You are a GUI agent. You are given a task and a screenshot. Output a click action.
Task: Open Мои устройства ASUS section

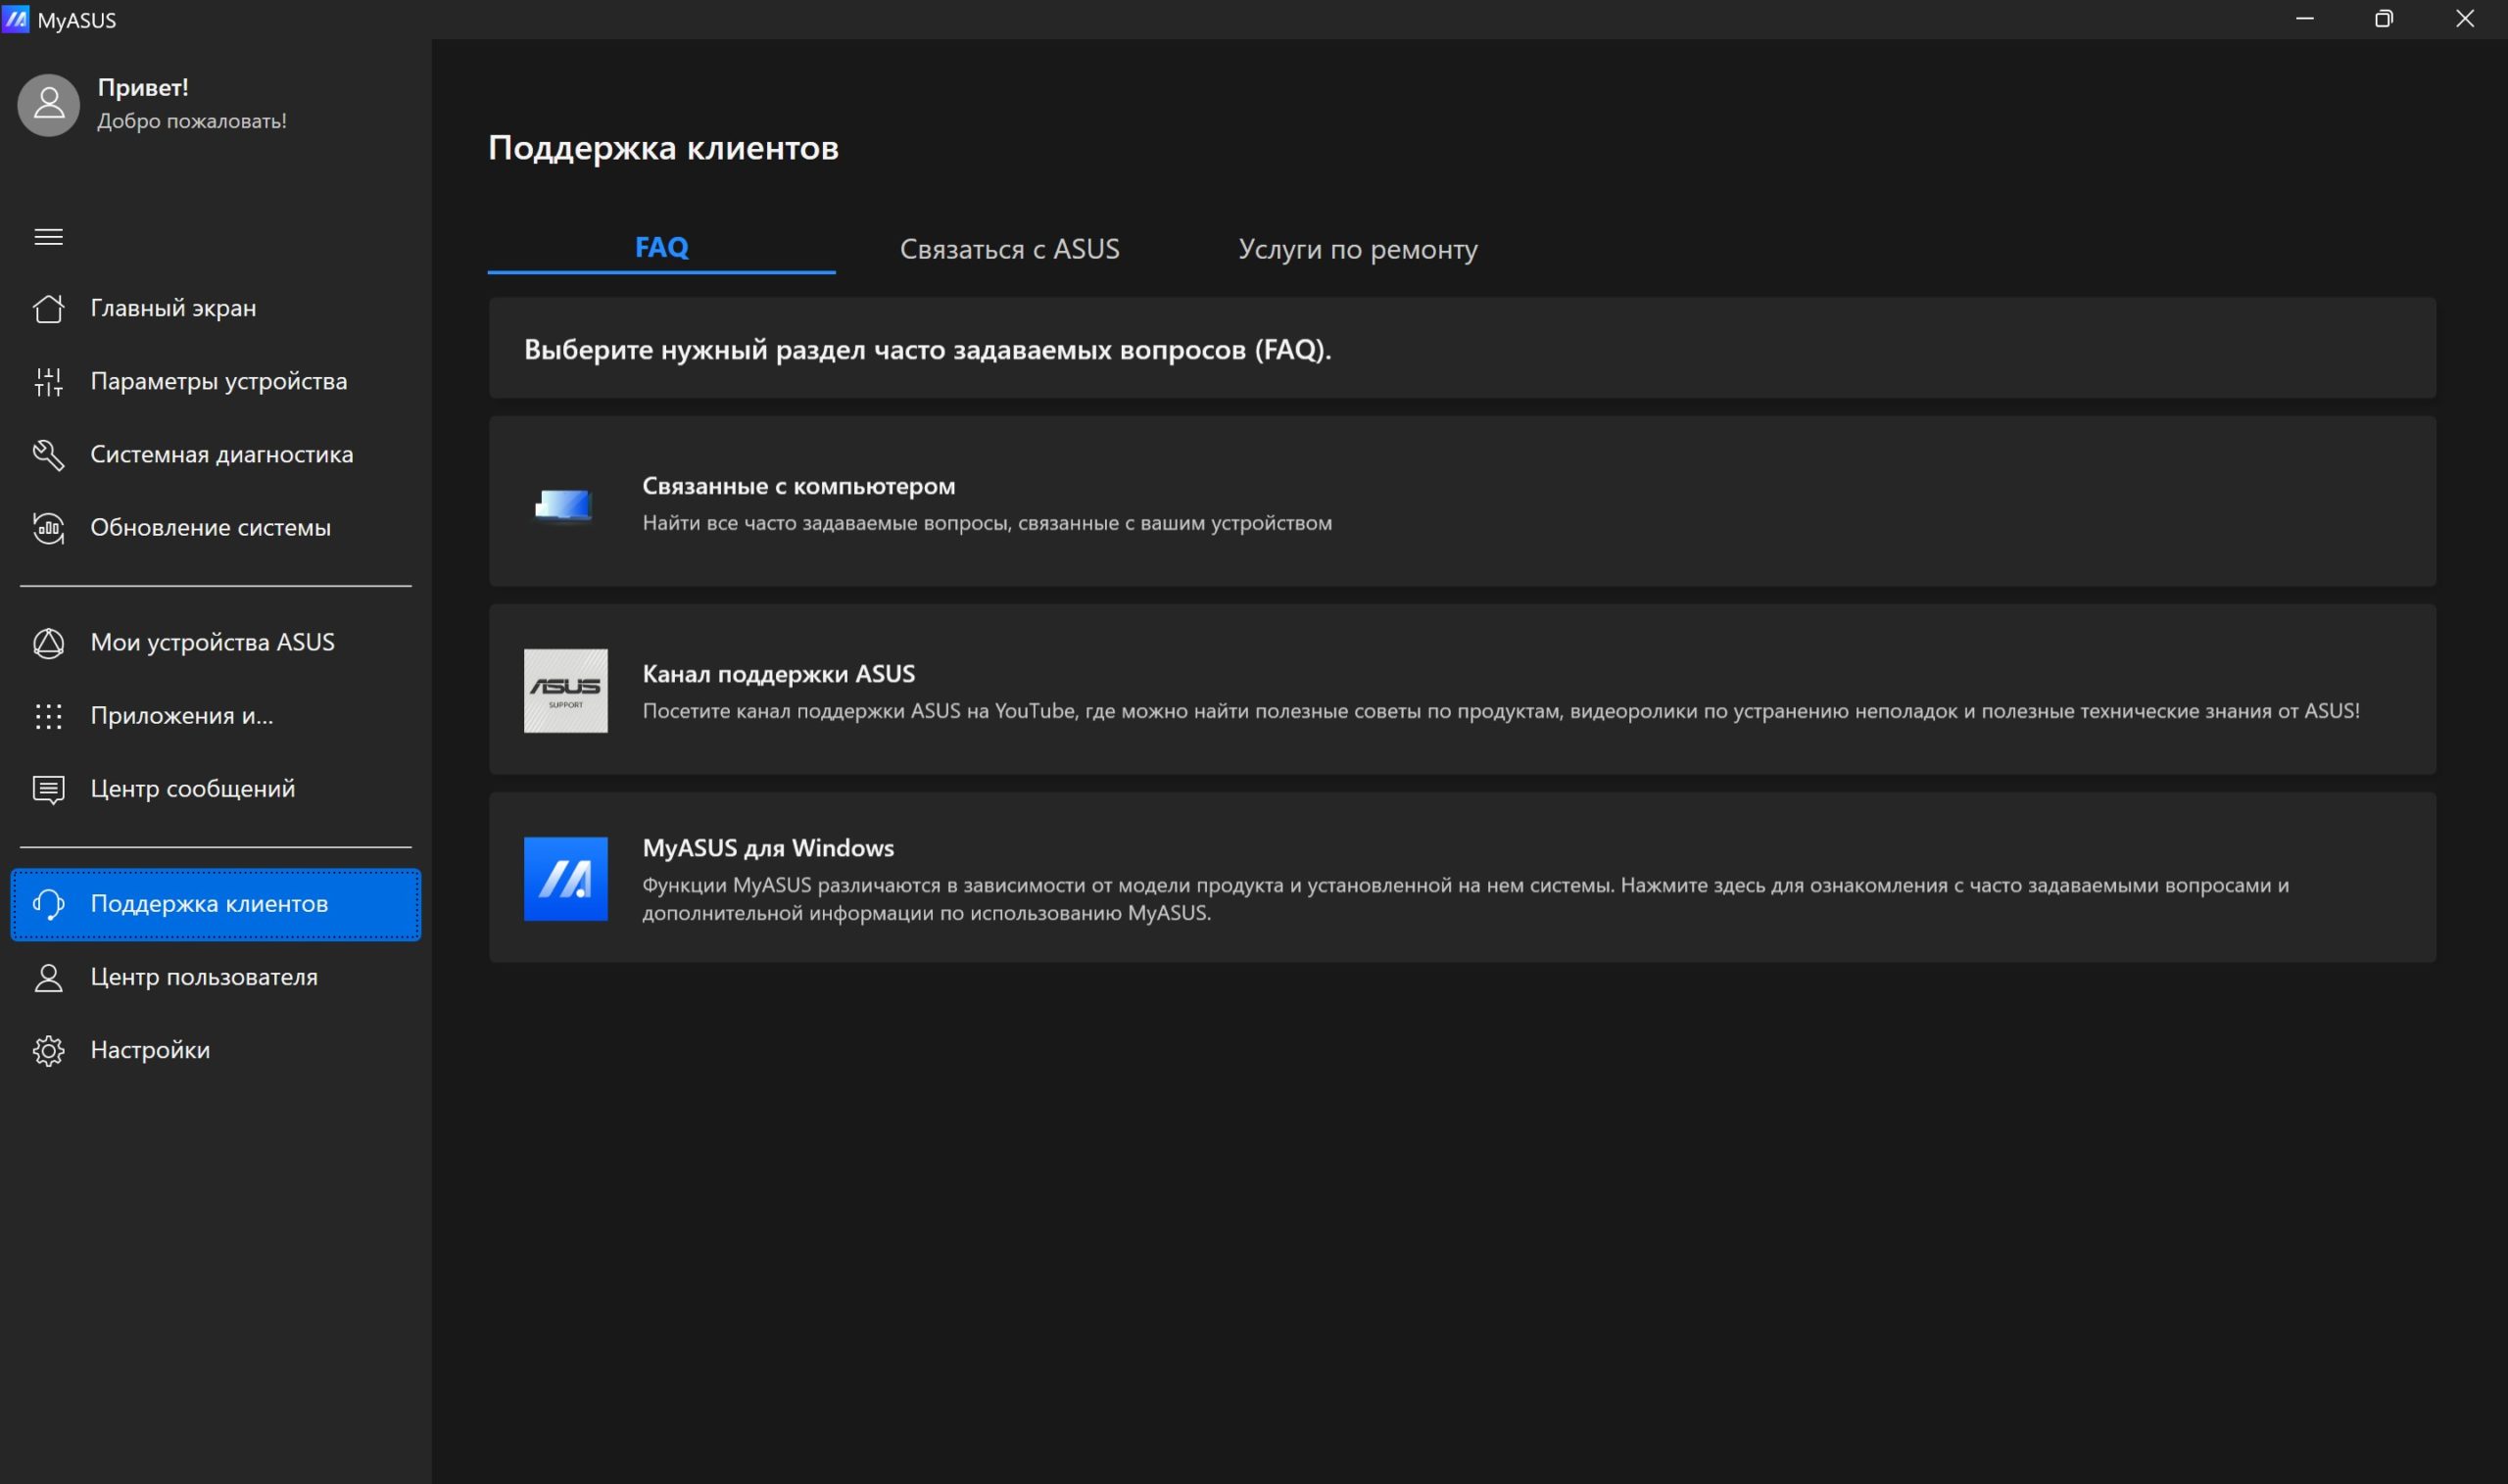215,642
